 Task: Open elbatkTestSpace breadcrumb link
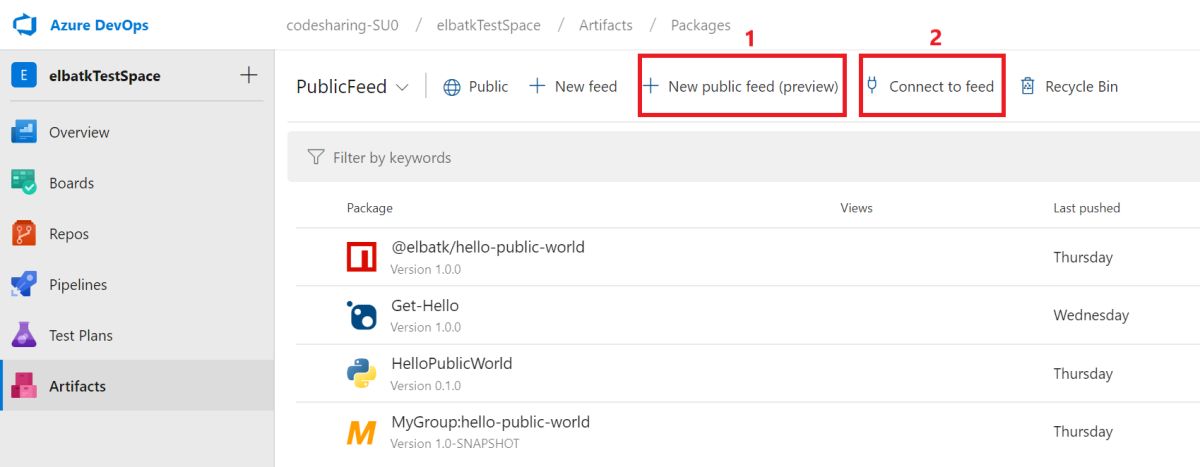coord(488,25)
